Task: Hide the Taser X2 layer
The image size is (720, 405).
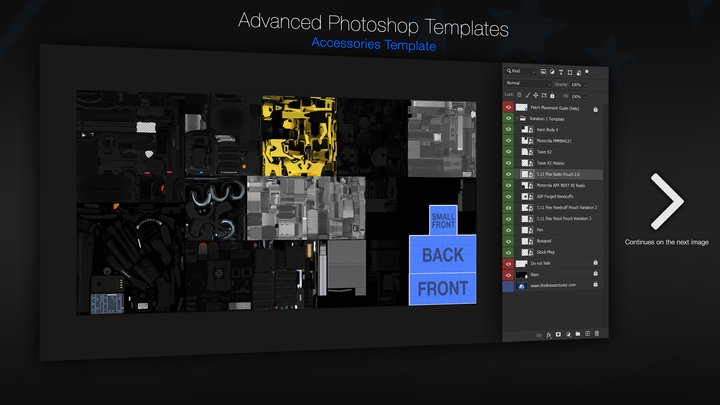Action: click(508, 152)
